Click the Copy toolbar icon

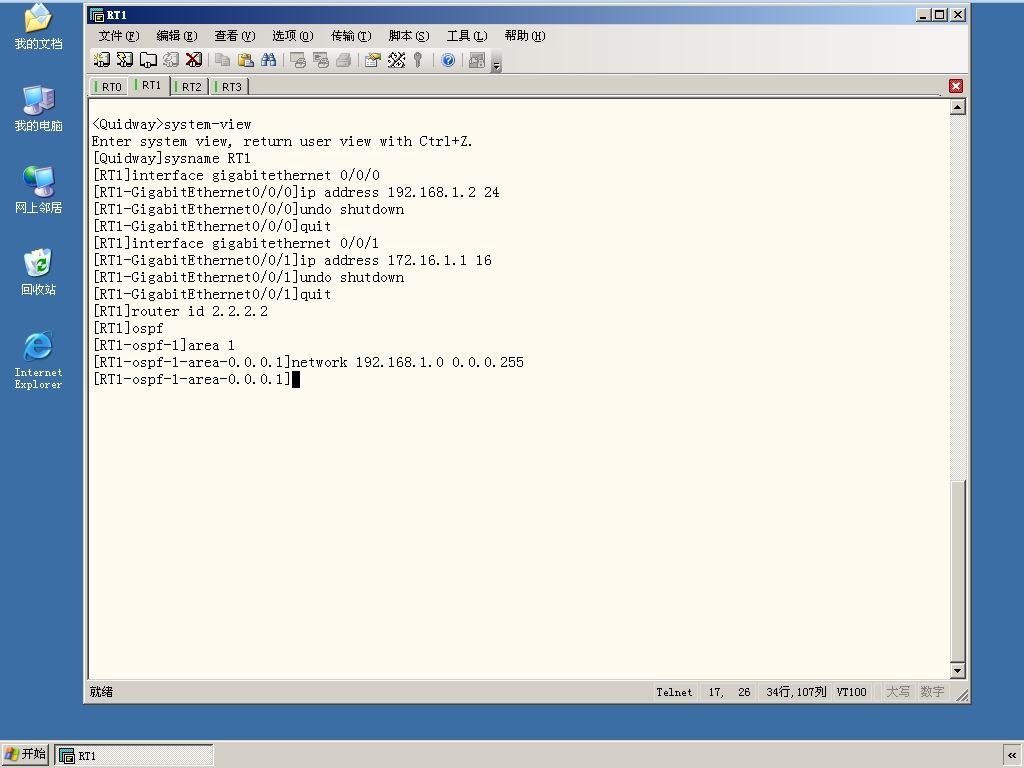(x=223, y=60)
